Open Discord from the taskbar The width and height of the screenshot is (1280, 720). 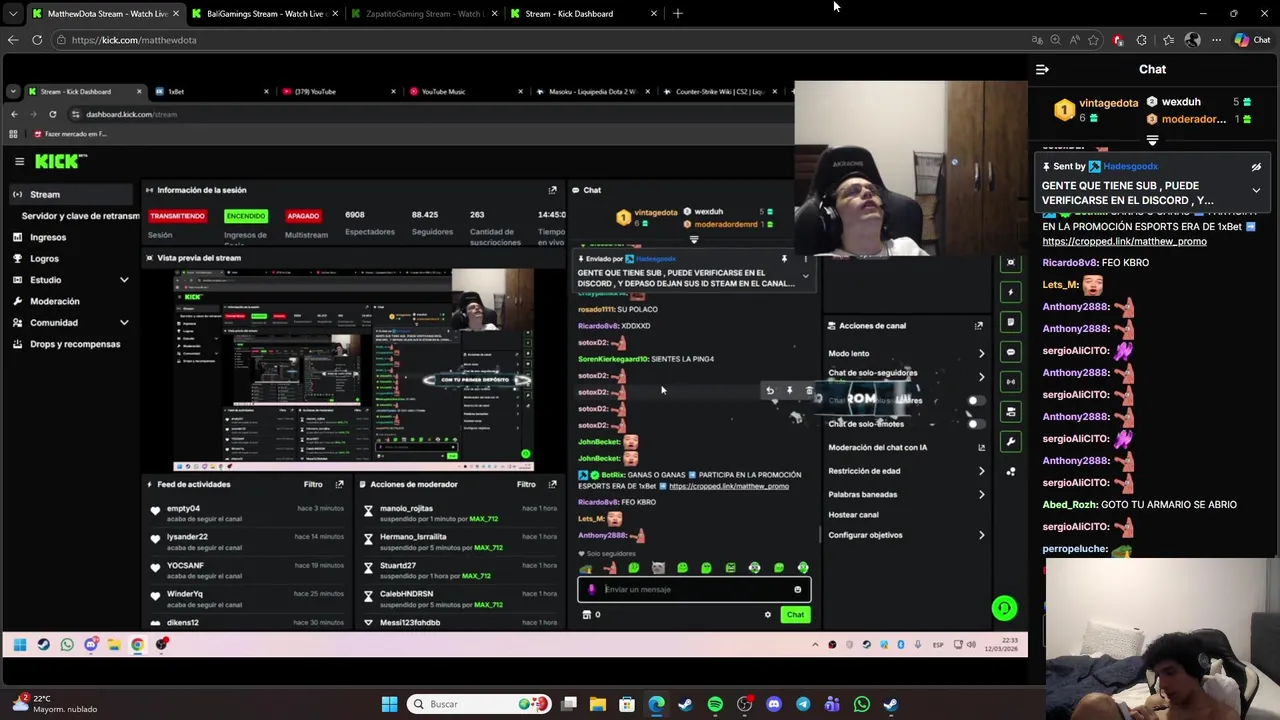773,704
